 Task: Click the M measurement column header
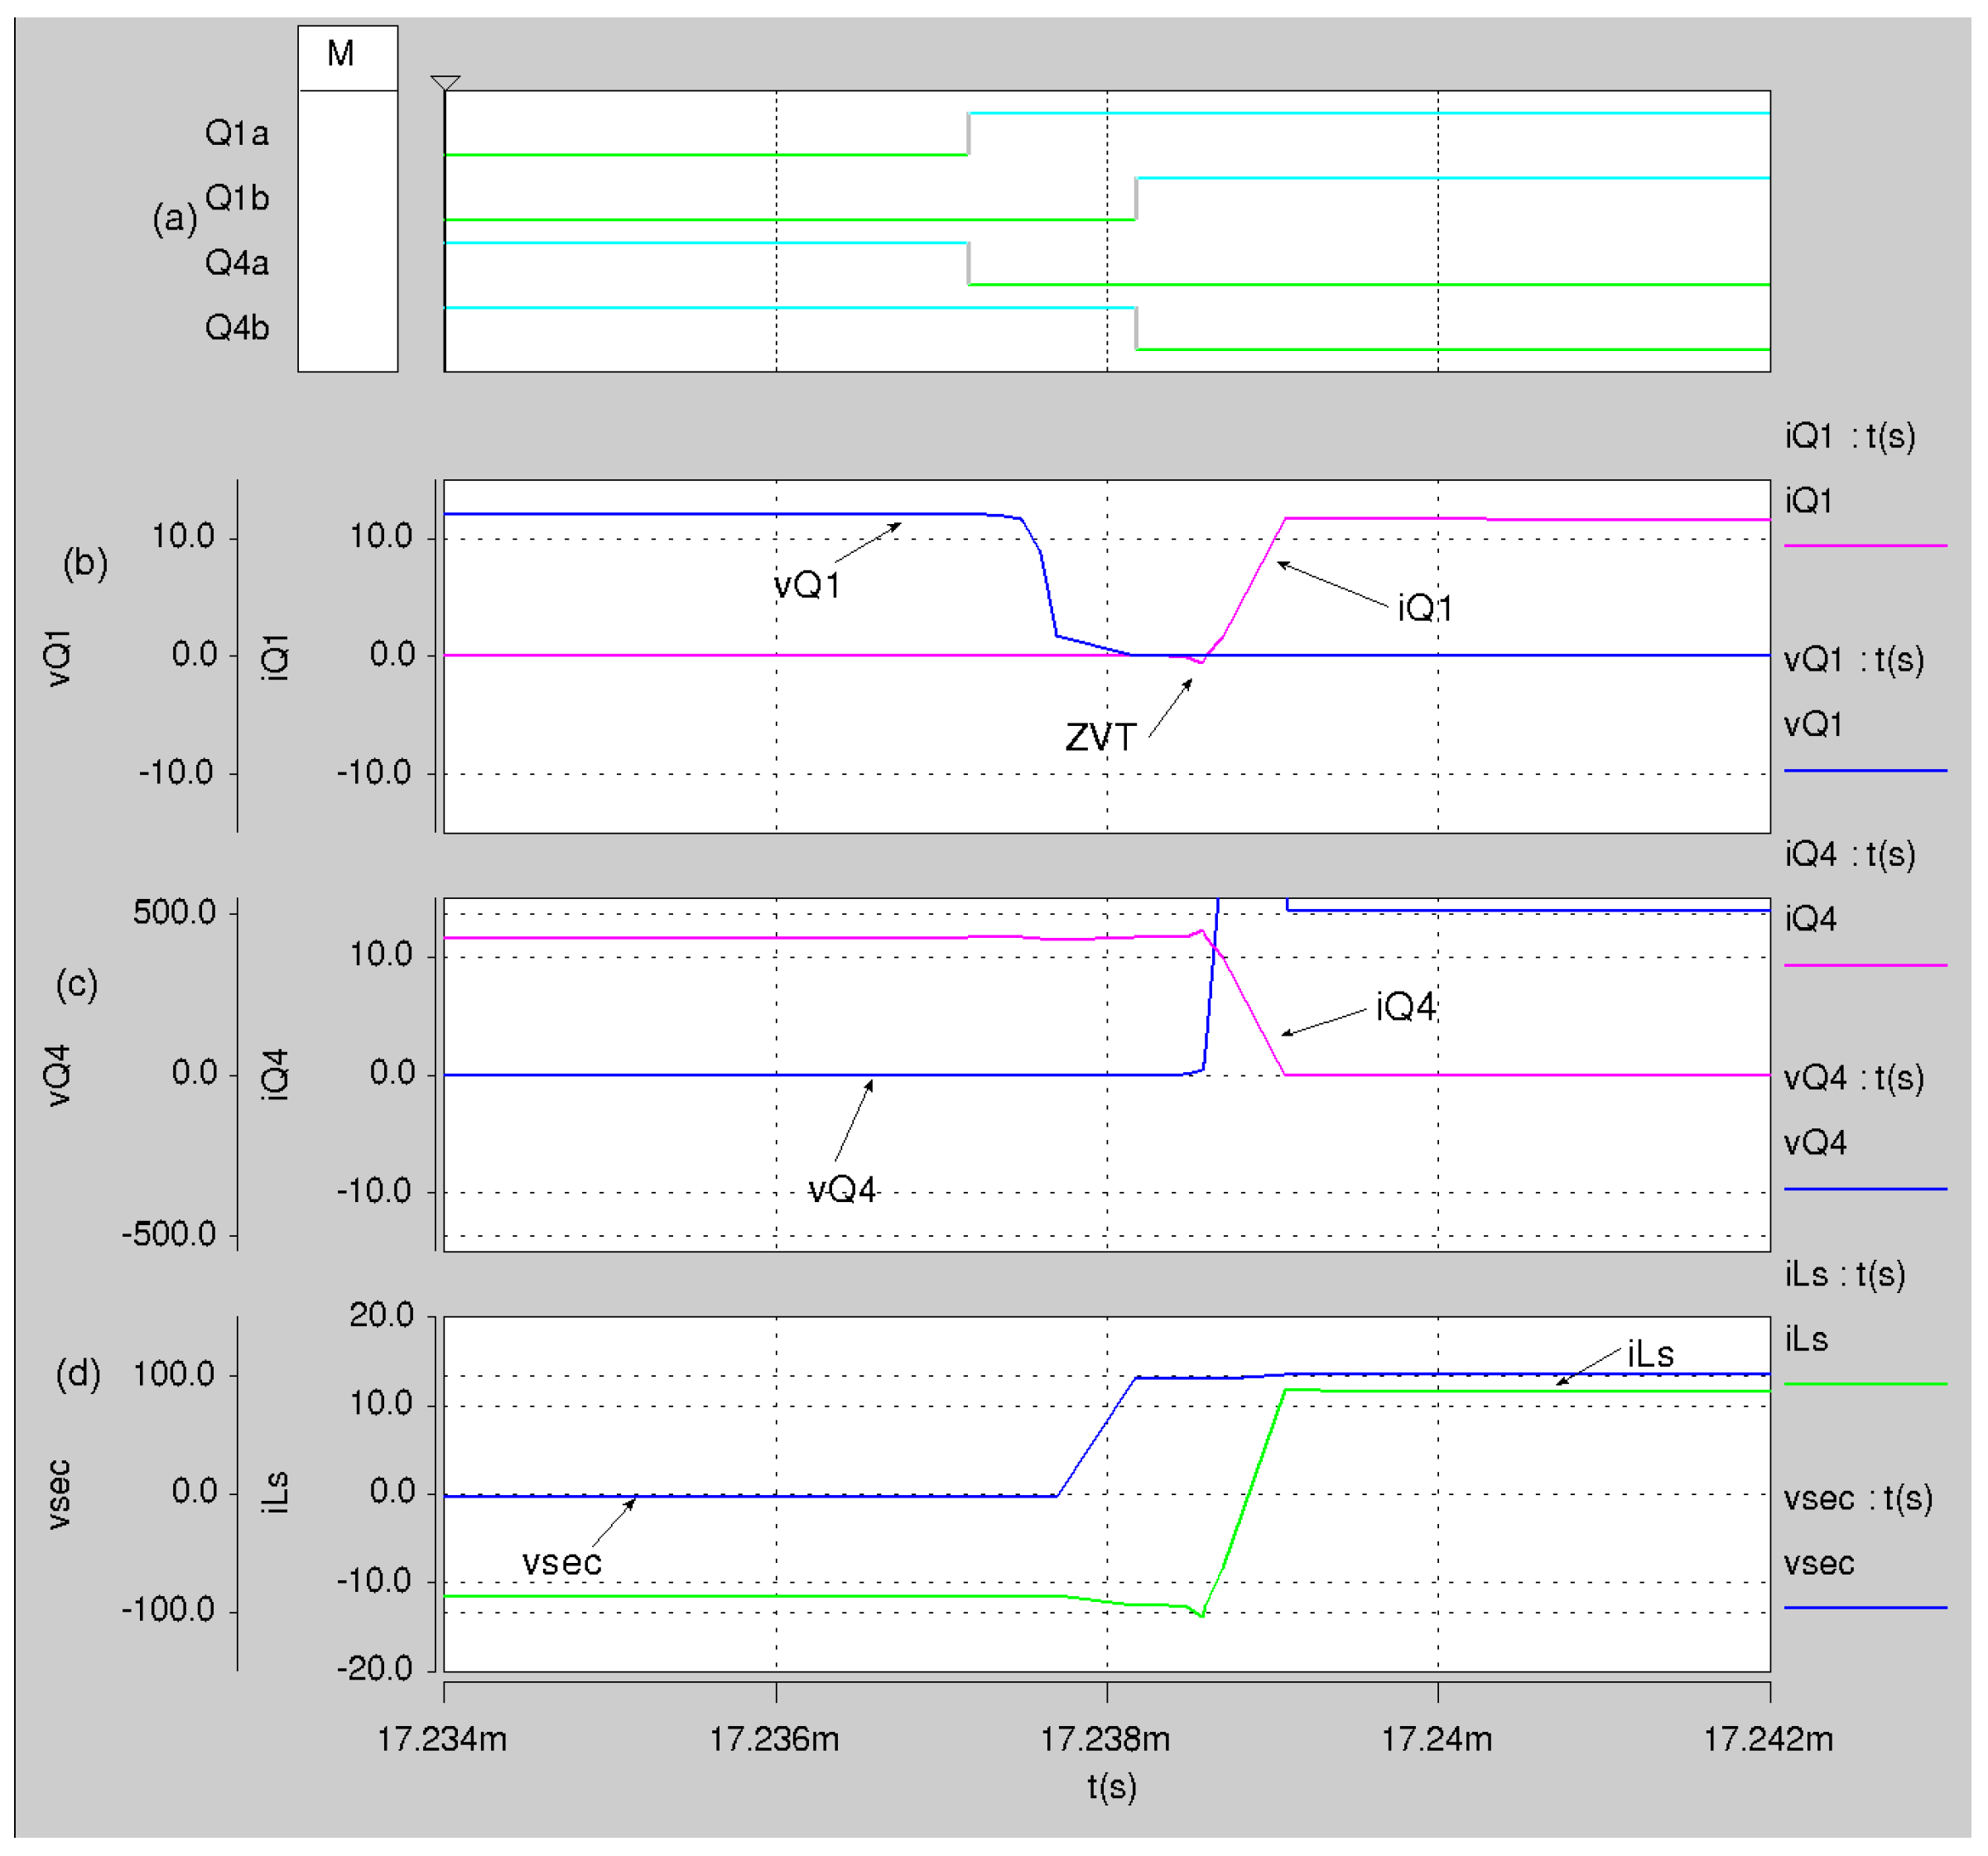click(x=341, y=54)
